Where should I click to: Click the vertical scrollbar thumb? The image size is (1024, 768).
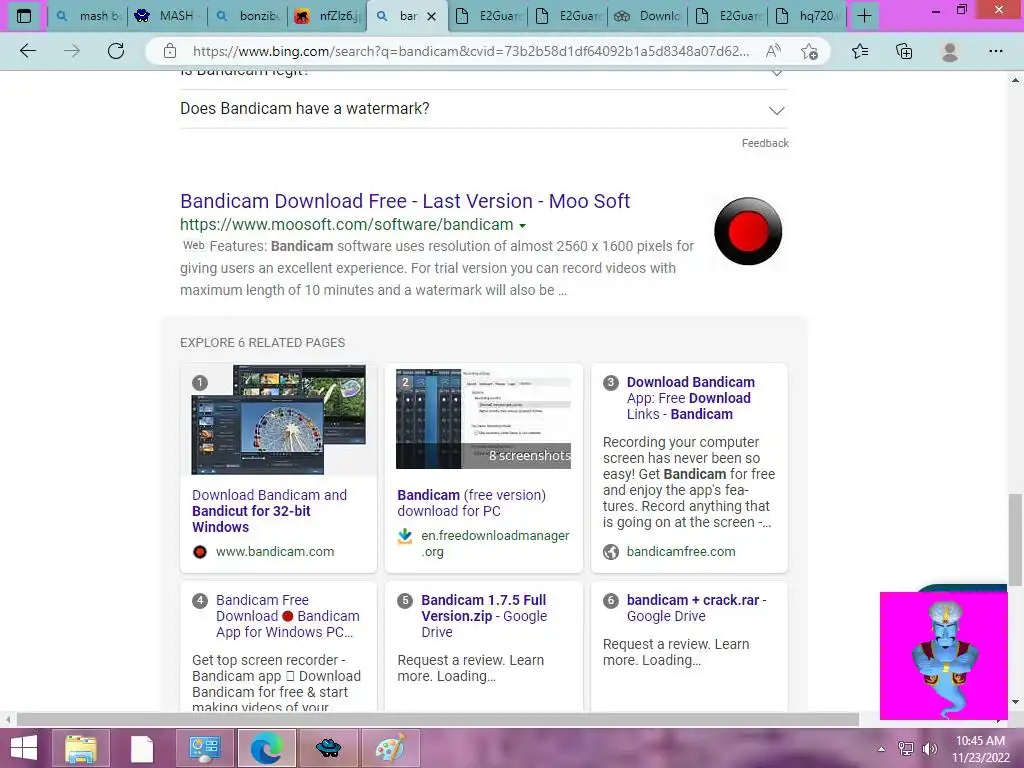(x=1015, y=539)
